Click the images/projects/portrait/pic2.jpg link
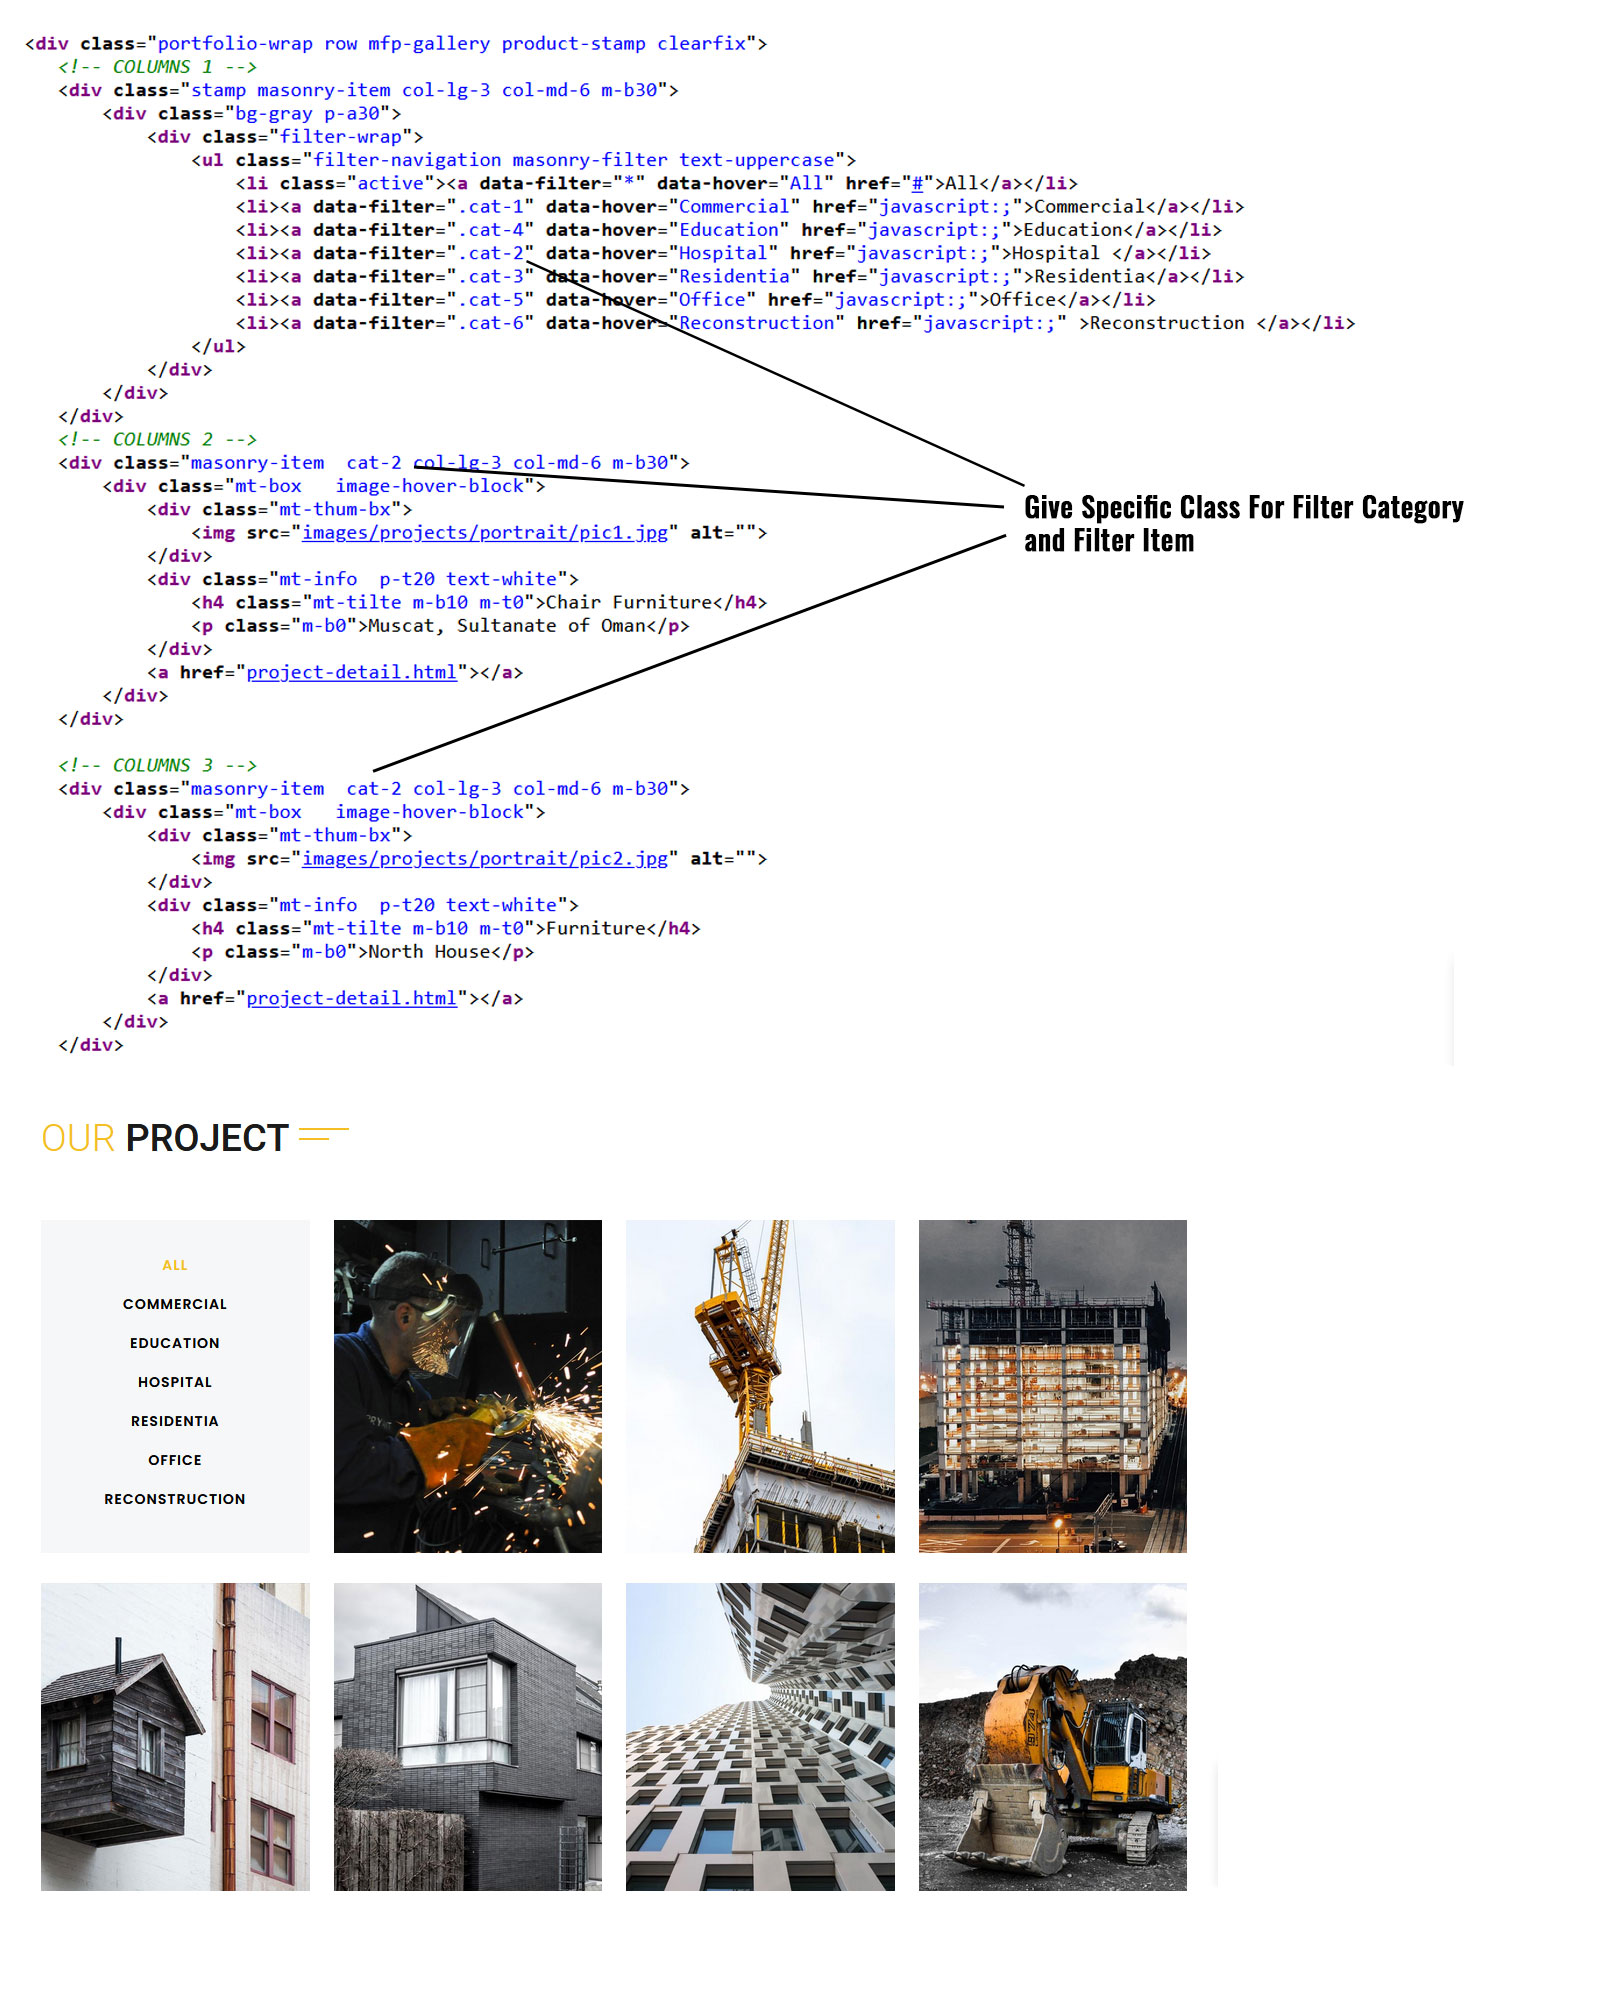The width and height of the screenshot is (1600, 2000). (x=485, y=859)
